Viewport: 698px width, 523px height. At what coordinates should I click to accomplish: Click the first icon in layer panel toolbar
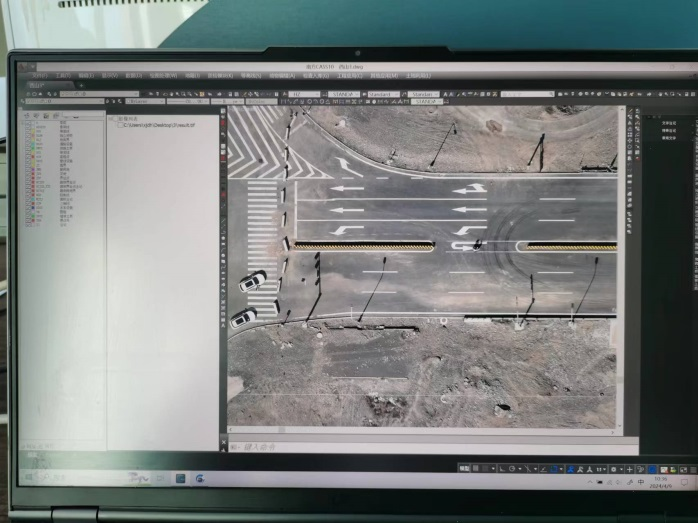(x=26, y=114)
